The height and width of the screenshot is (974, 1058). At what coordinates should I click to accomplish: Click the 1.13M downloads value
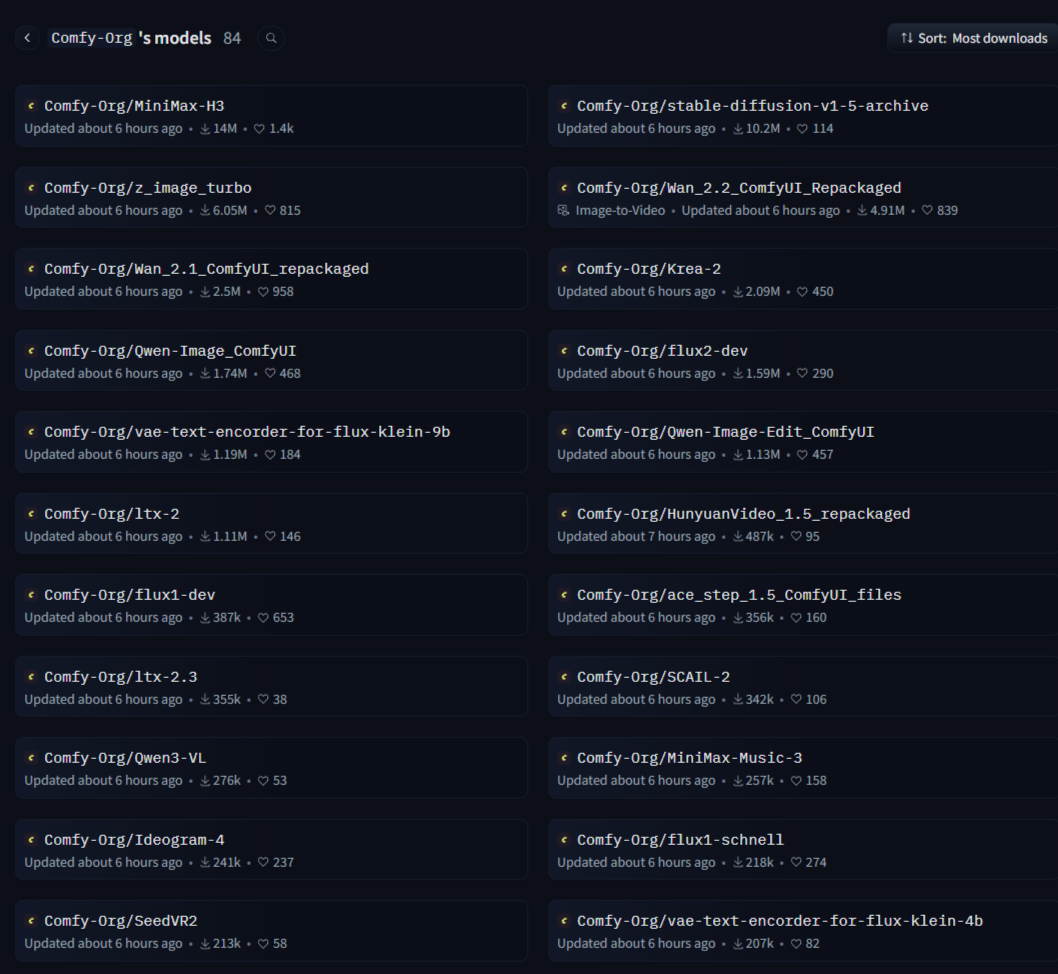coord(763,455)
